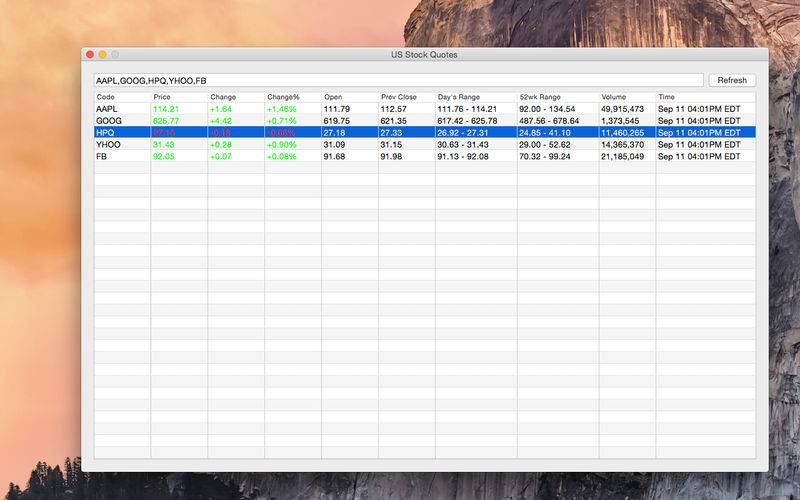Click AAPL day's range 111.76 - 114.21
Viewport: 800px width, 500px height.
[467, 109]
